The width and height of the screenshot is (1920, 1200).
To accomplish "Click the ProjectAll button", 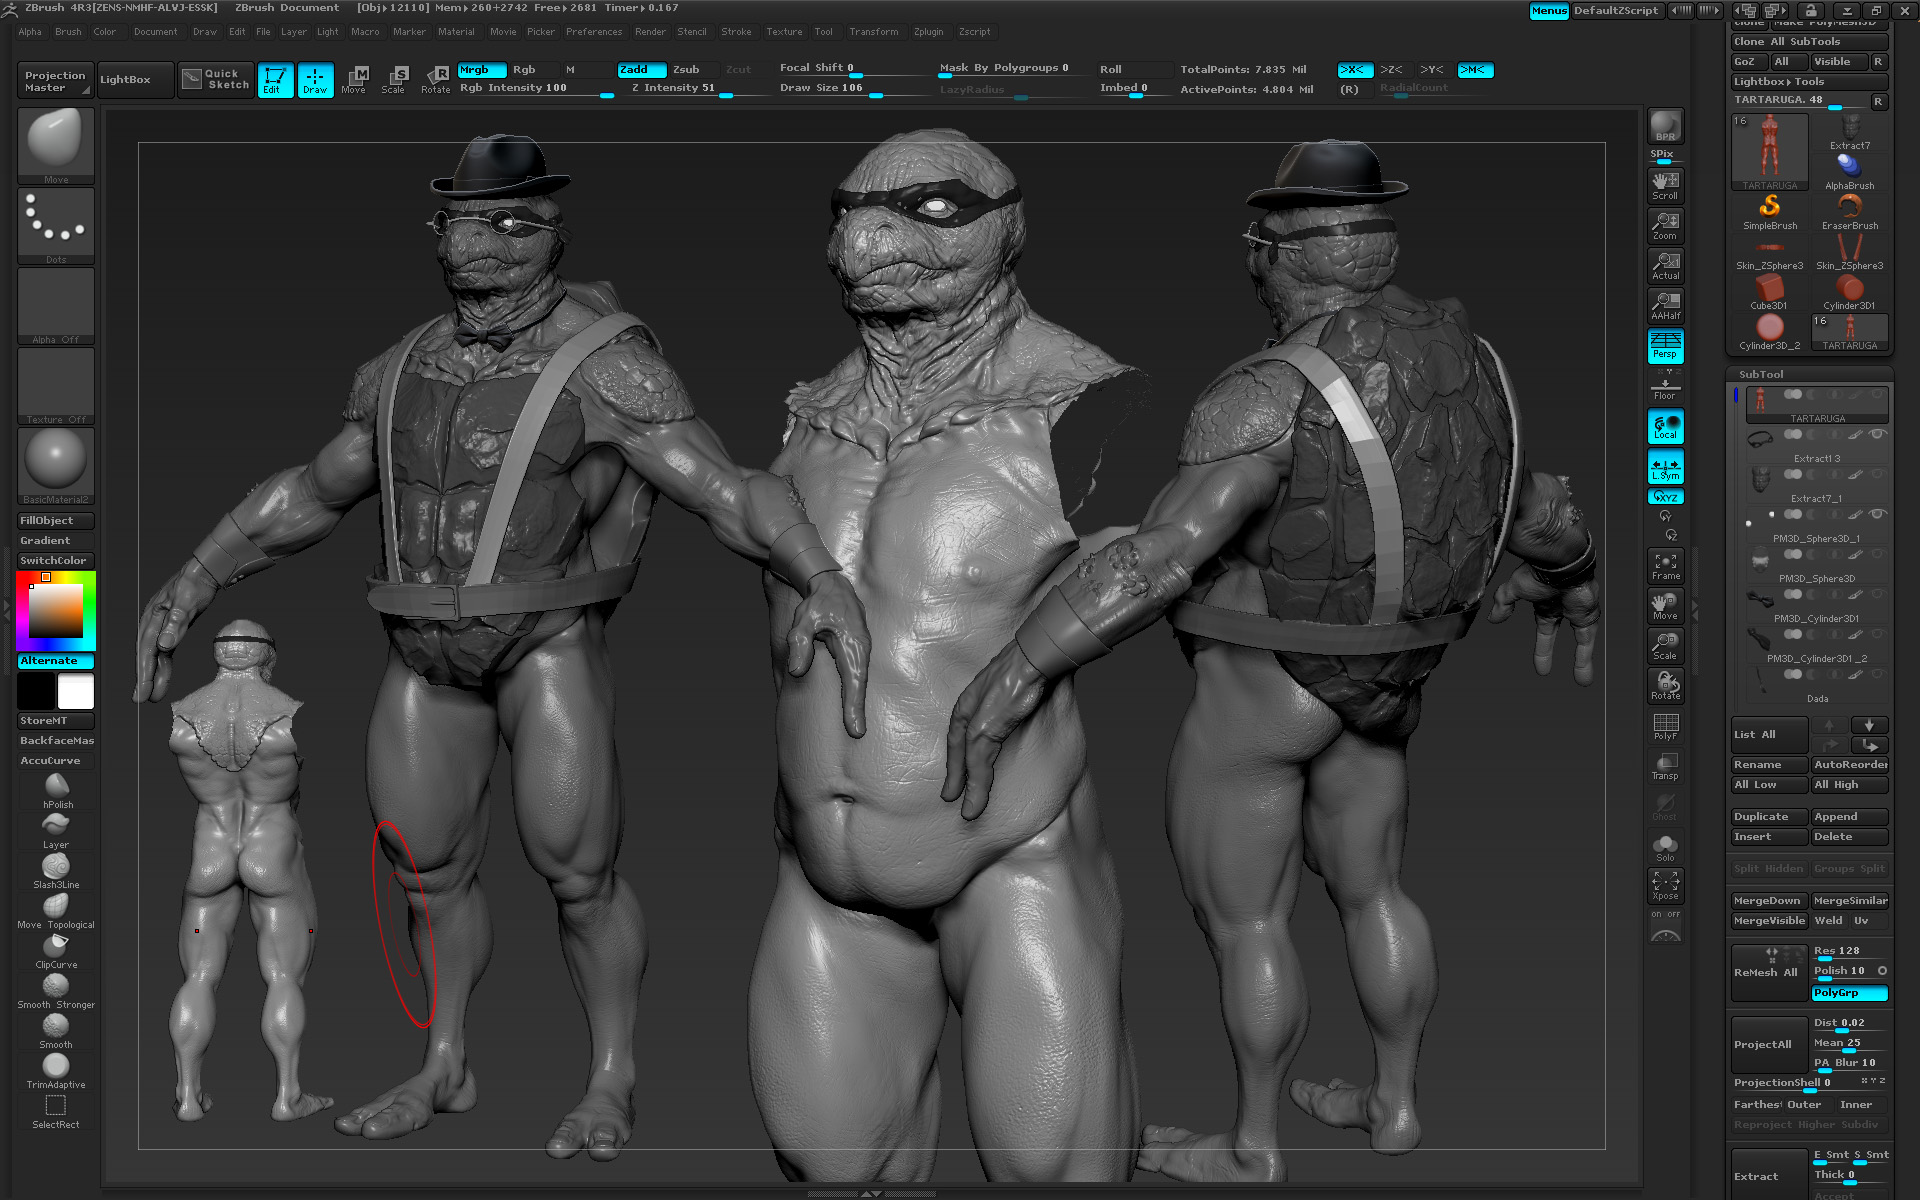I will (1769, 1044).
